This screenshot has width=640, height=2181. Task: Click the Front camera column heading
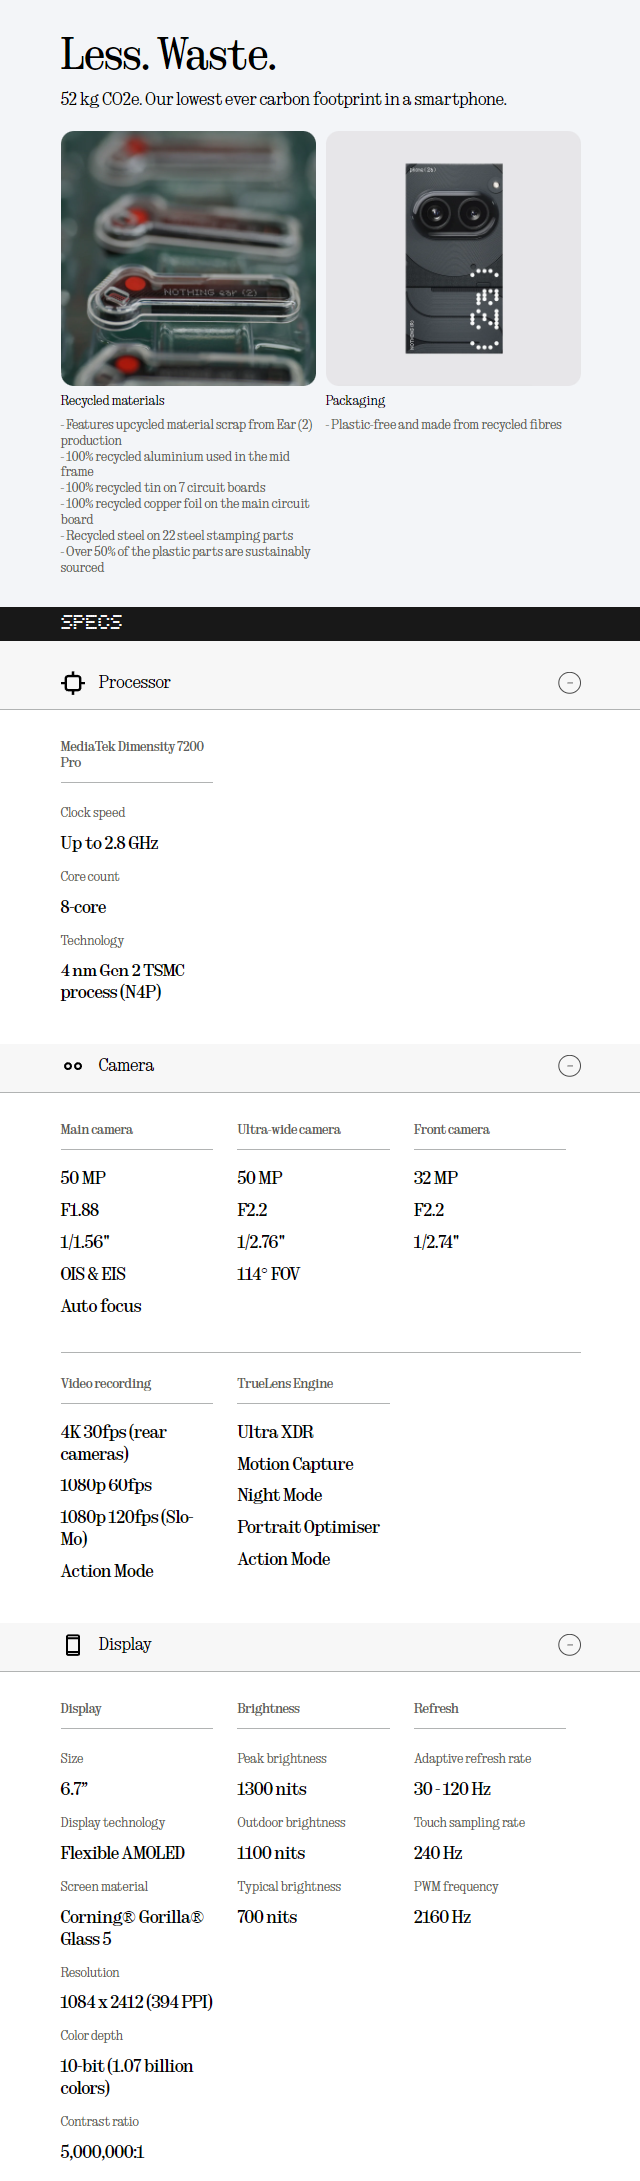pyautogui.click(x=451, y=1130)
